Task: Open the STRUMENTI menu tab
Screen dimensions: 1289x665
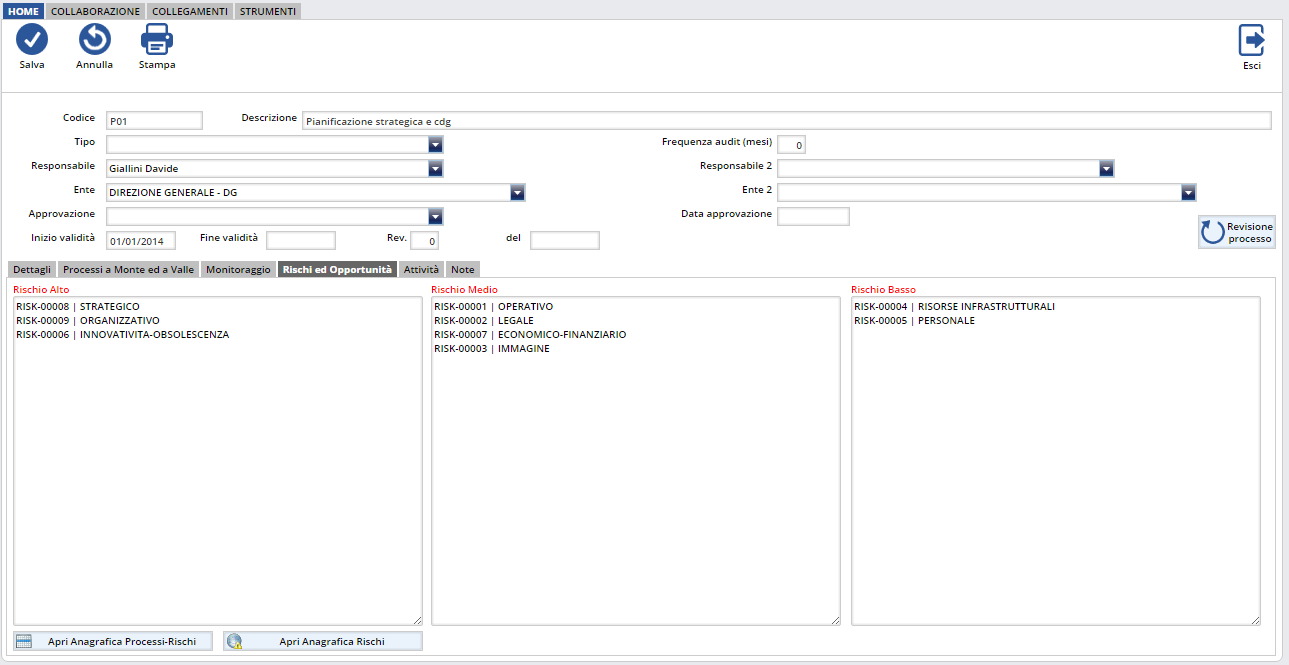Action: coord(268,11)
